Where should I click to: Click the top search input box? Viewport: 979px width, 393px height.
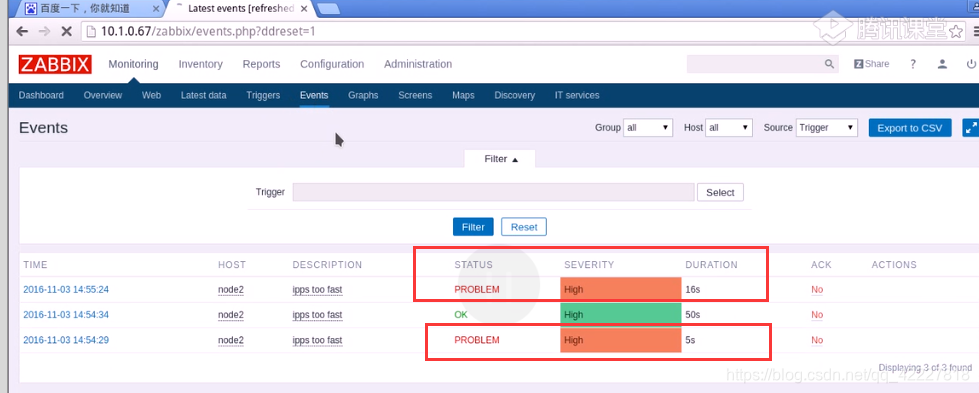pyautogui.click(x=754, y=64)
